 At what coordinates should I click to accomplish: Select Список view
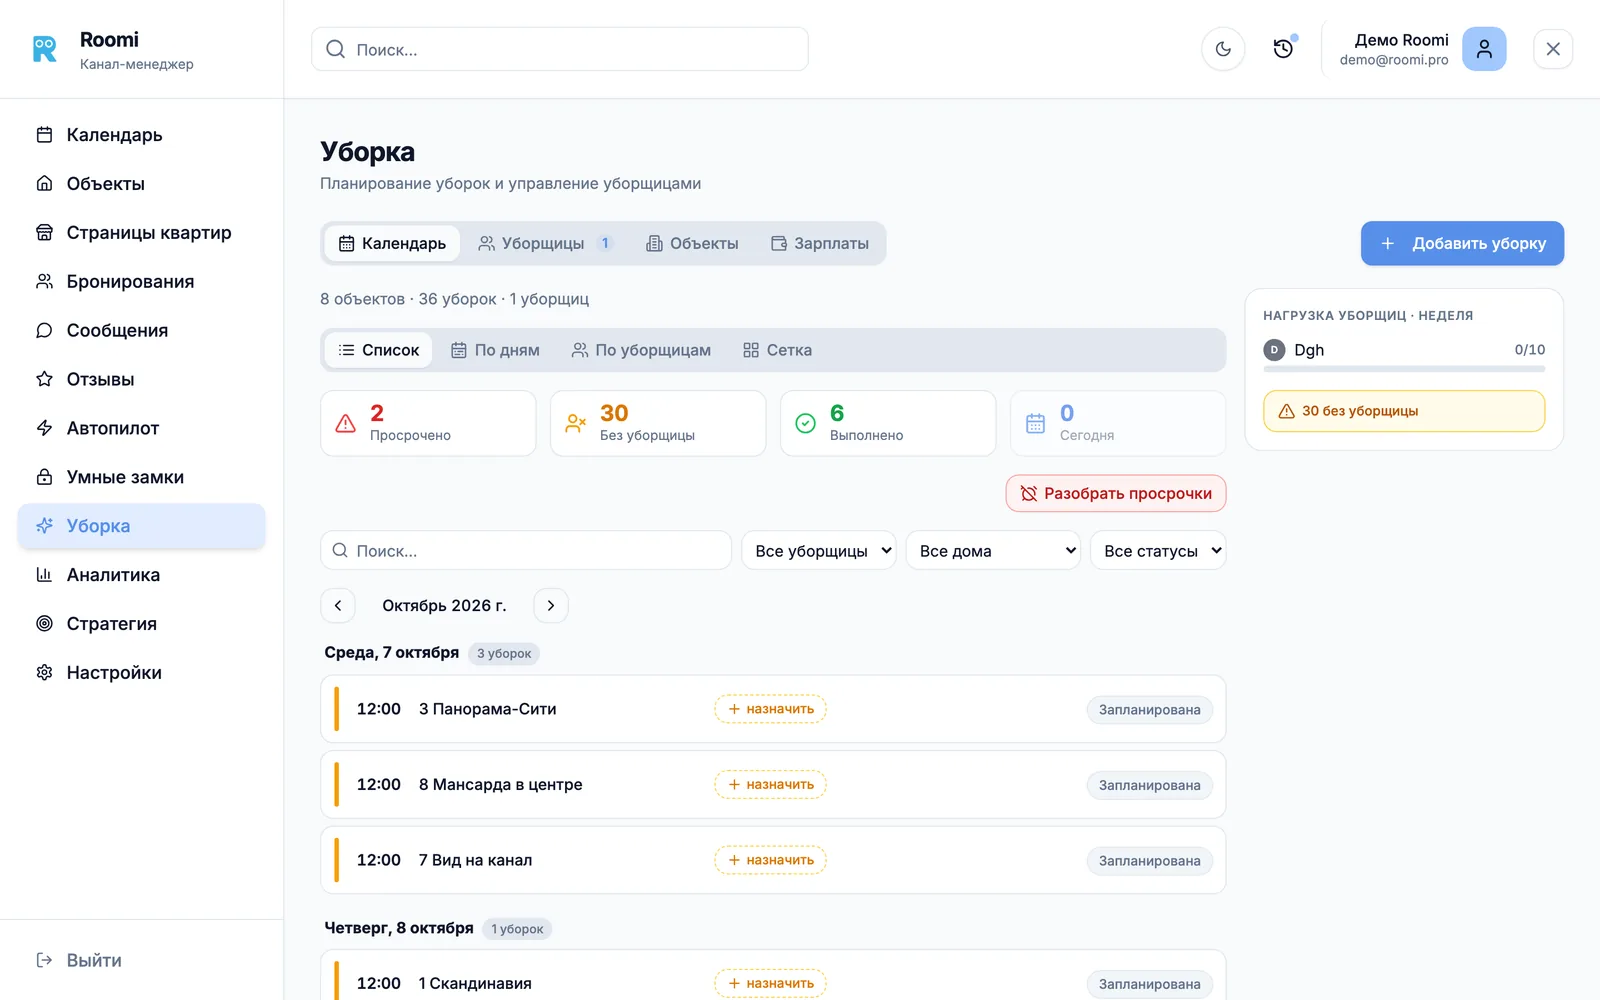click(379, 350)
